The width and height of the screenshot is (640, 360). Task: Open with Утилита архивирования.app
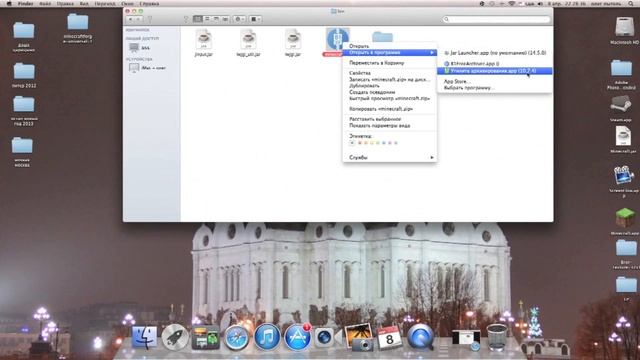pyautogui.click(x=495, y=71)
